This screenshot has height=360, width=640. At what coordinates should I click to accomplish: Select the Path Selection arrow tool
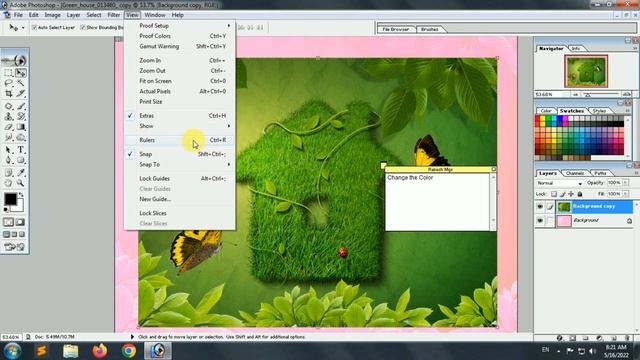click(8, 150)
